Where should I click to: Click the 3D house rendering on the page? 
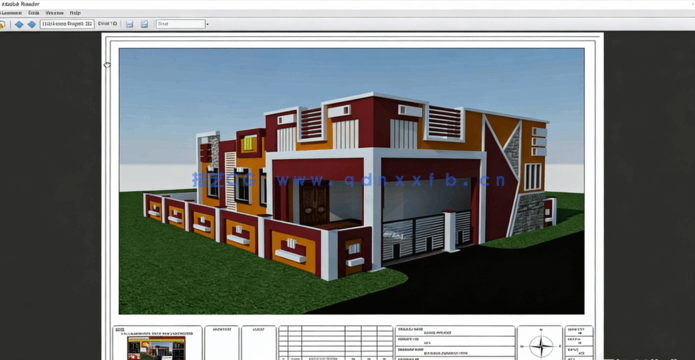point(351,181)
